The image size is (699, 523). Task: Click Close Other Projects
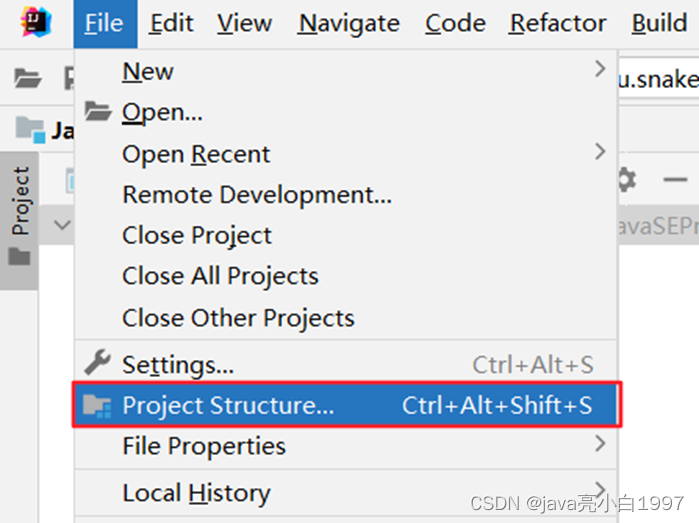[238, 318]
